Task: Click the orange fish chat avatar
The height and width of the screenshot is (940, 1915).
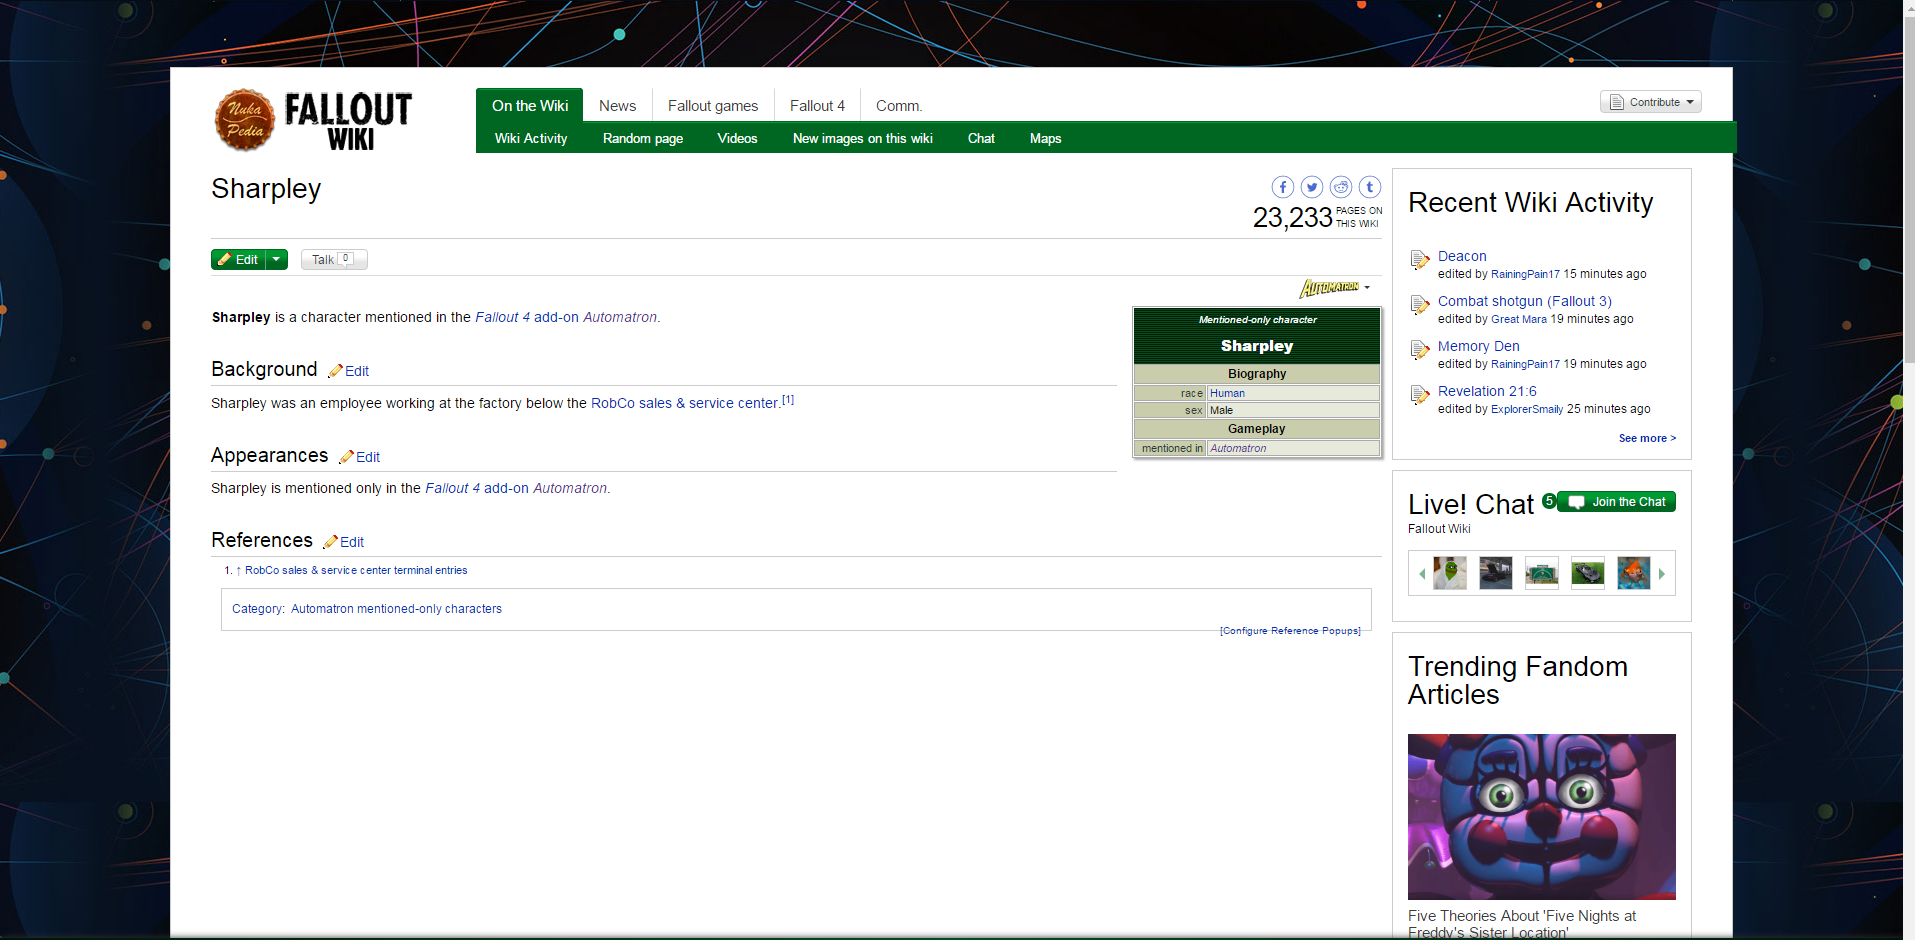Action: coord(1634,573)
